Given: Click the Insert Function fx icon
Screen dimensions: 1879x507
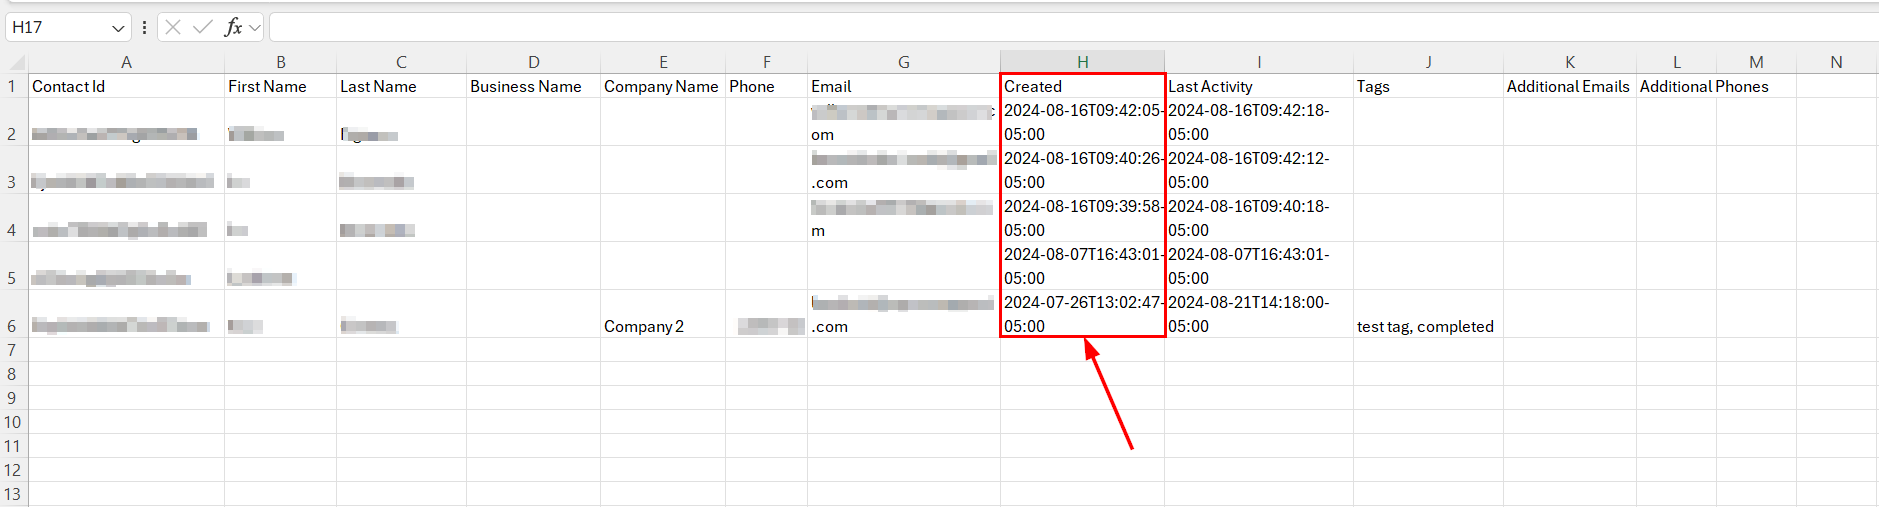Looking at the screenshot, I should click(233, 27).
